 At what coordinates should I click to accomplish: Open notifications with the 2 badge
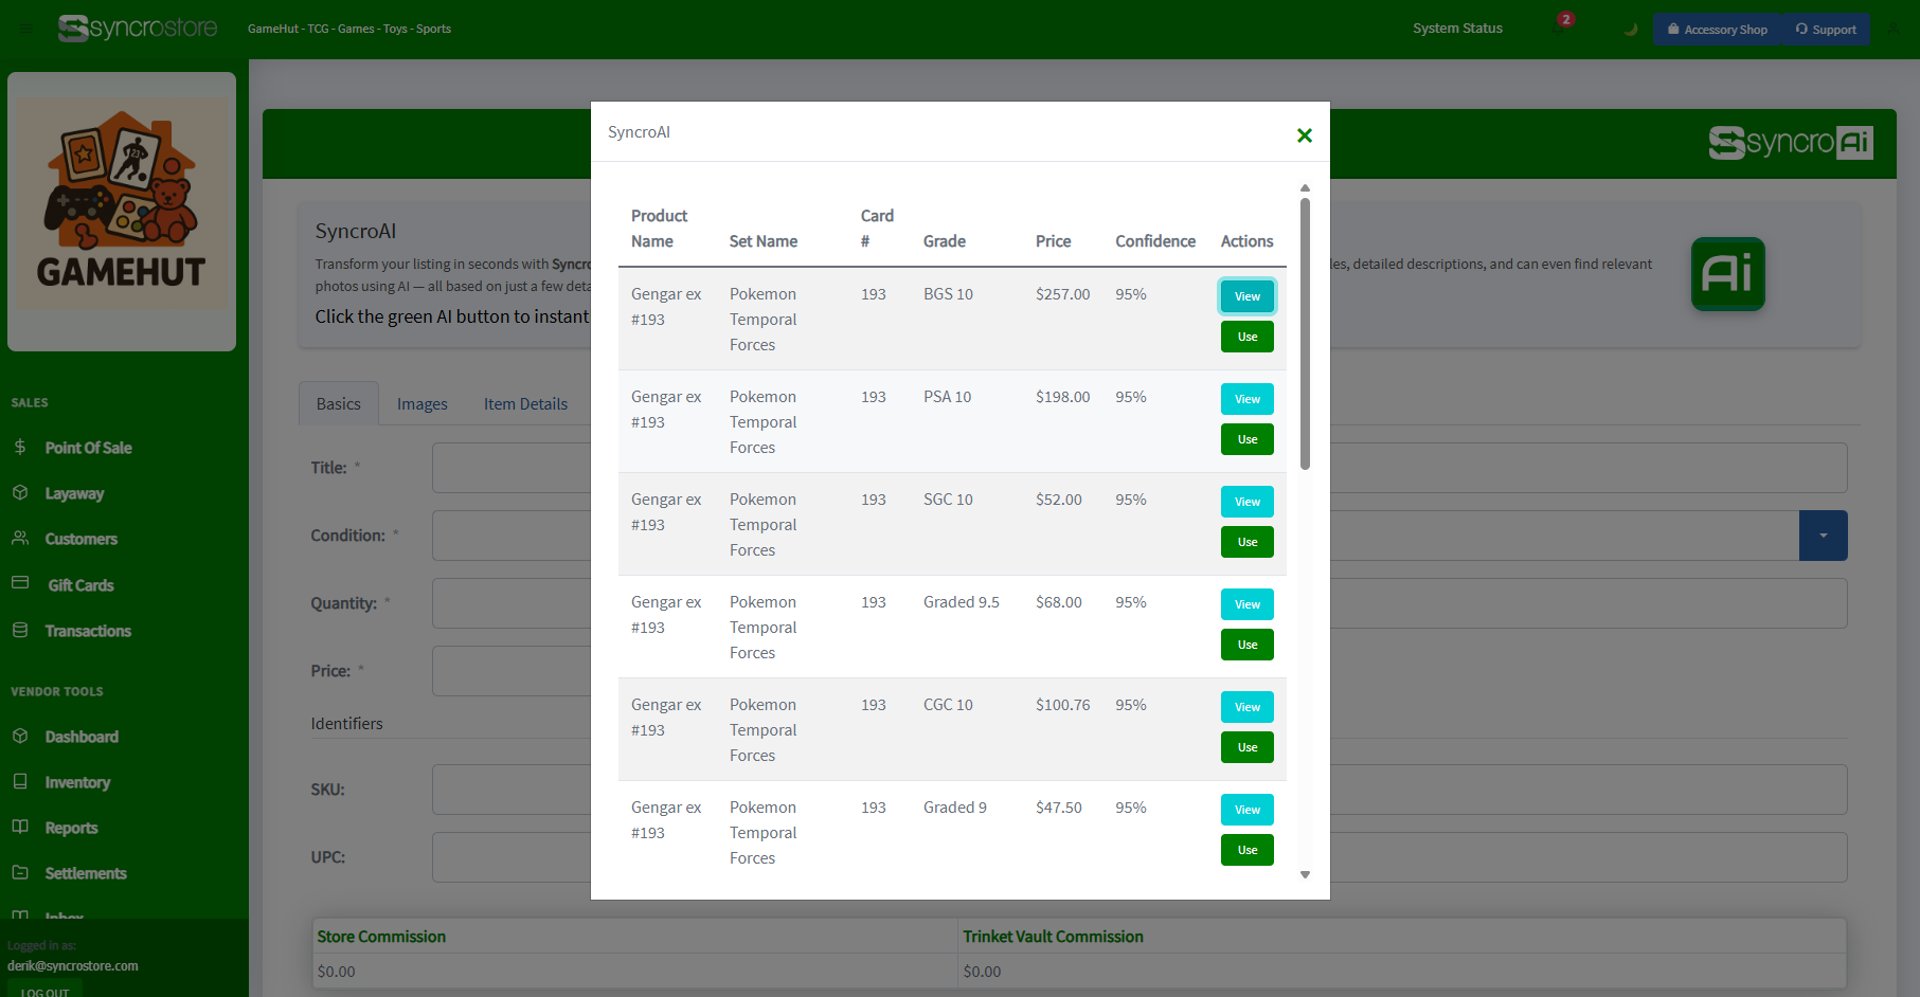1560,27
